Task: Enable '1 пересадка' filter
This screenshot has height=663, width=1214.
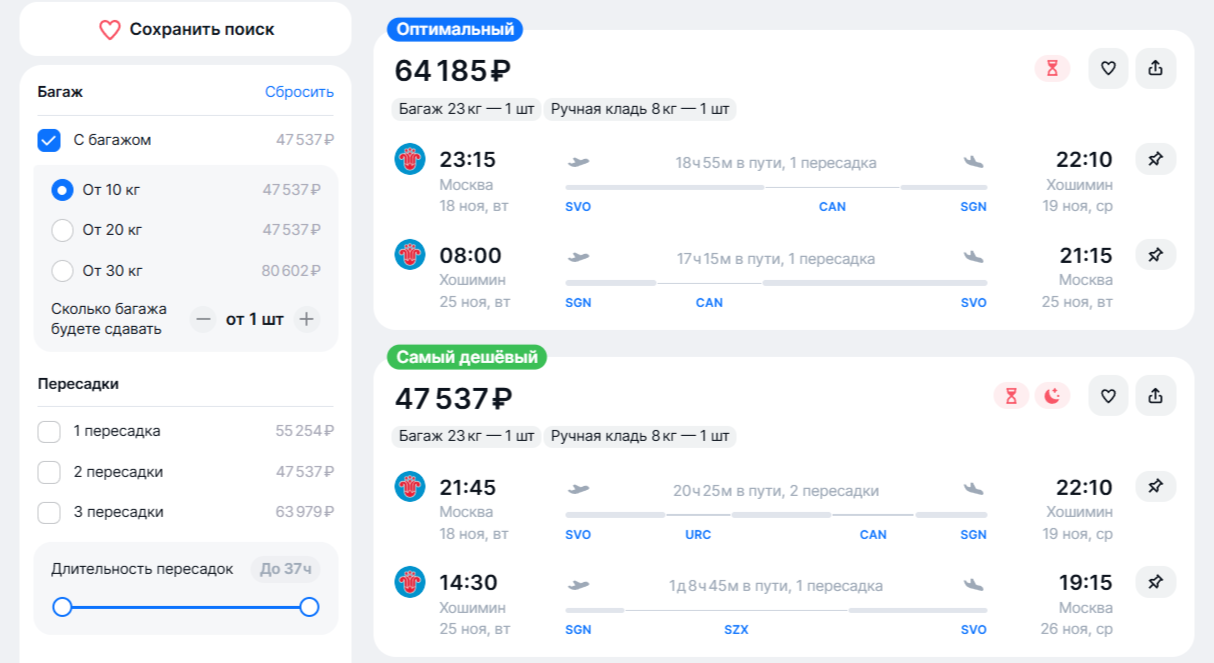Action: 49,432
